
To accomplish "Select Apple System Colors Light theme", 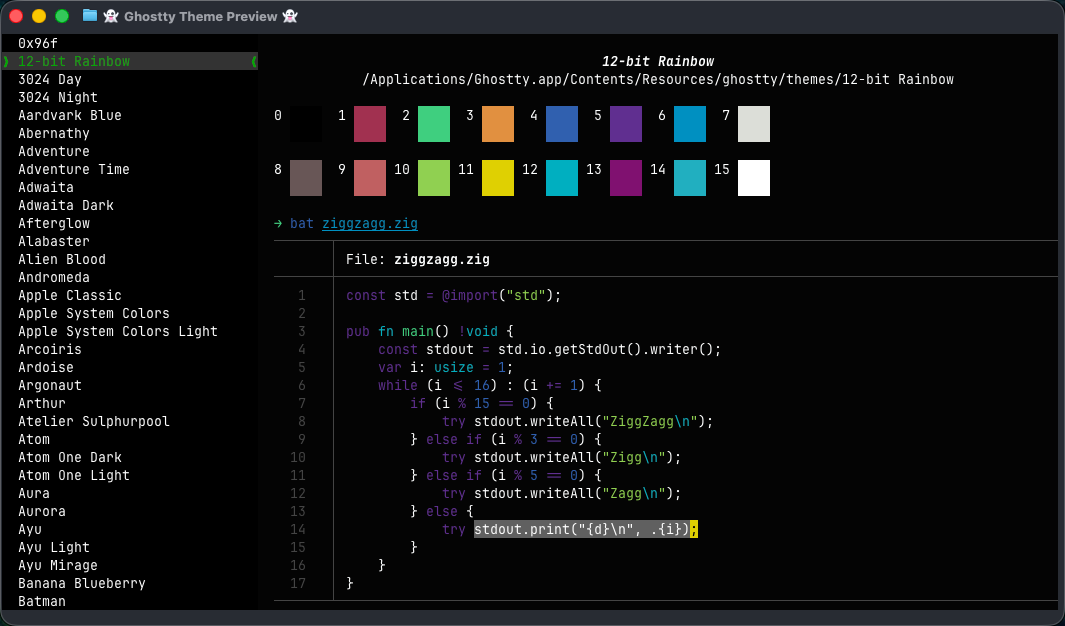I will tap(118, 331).
